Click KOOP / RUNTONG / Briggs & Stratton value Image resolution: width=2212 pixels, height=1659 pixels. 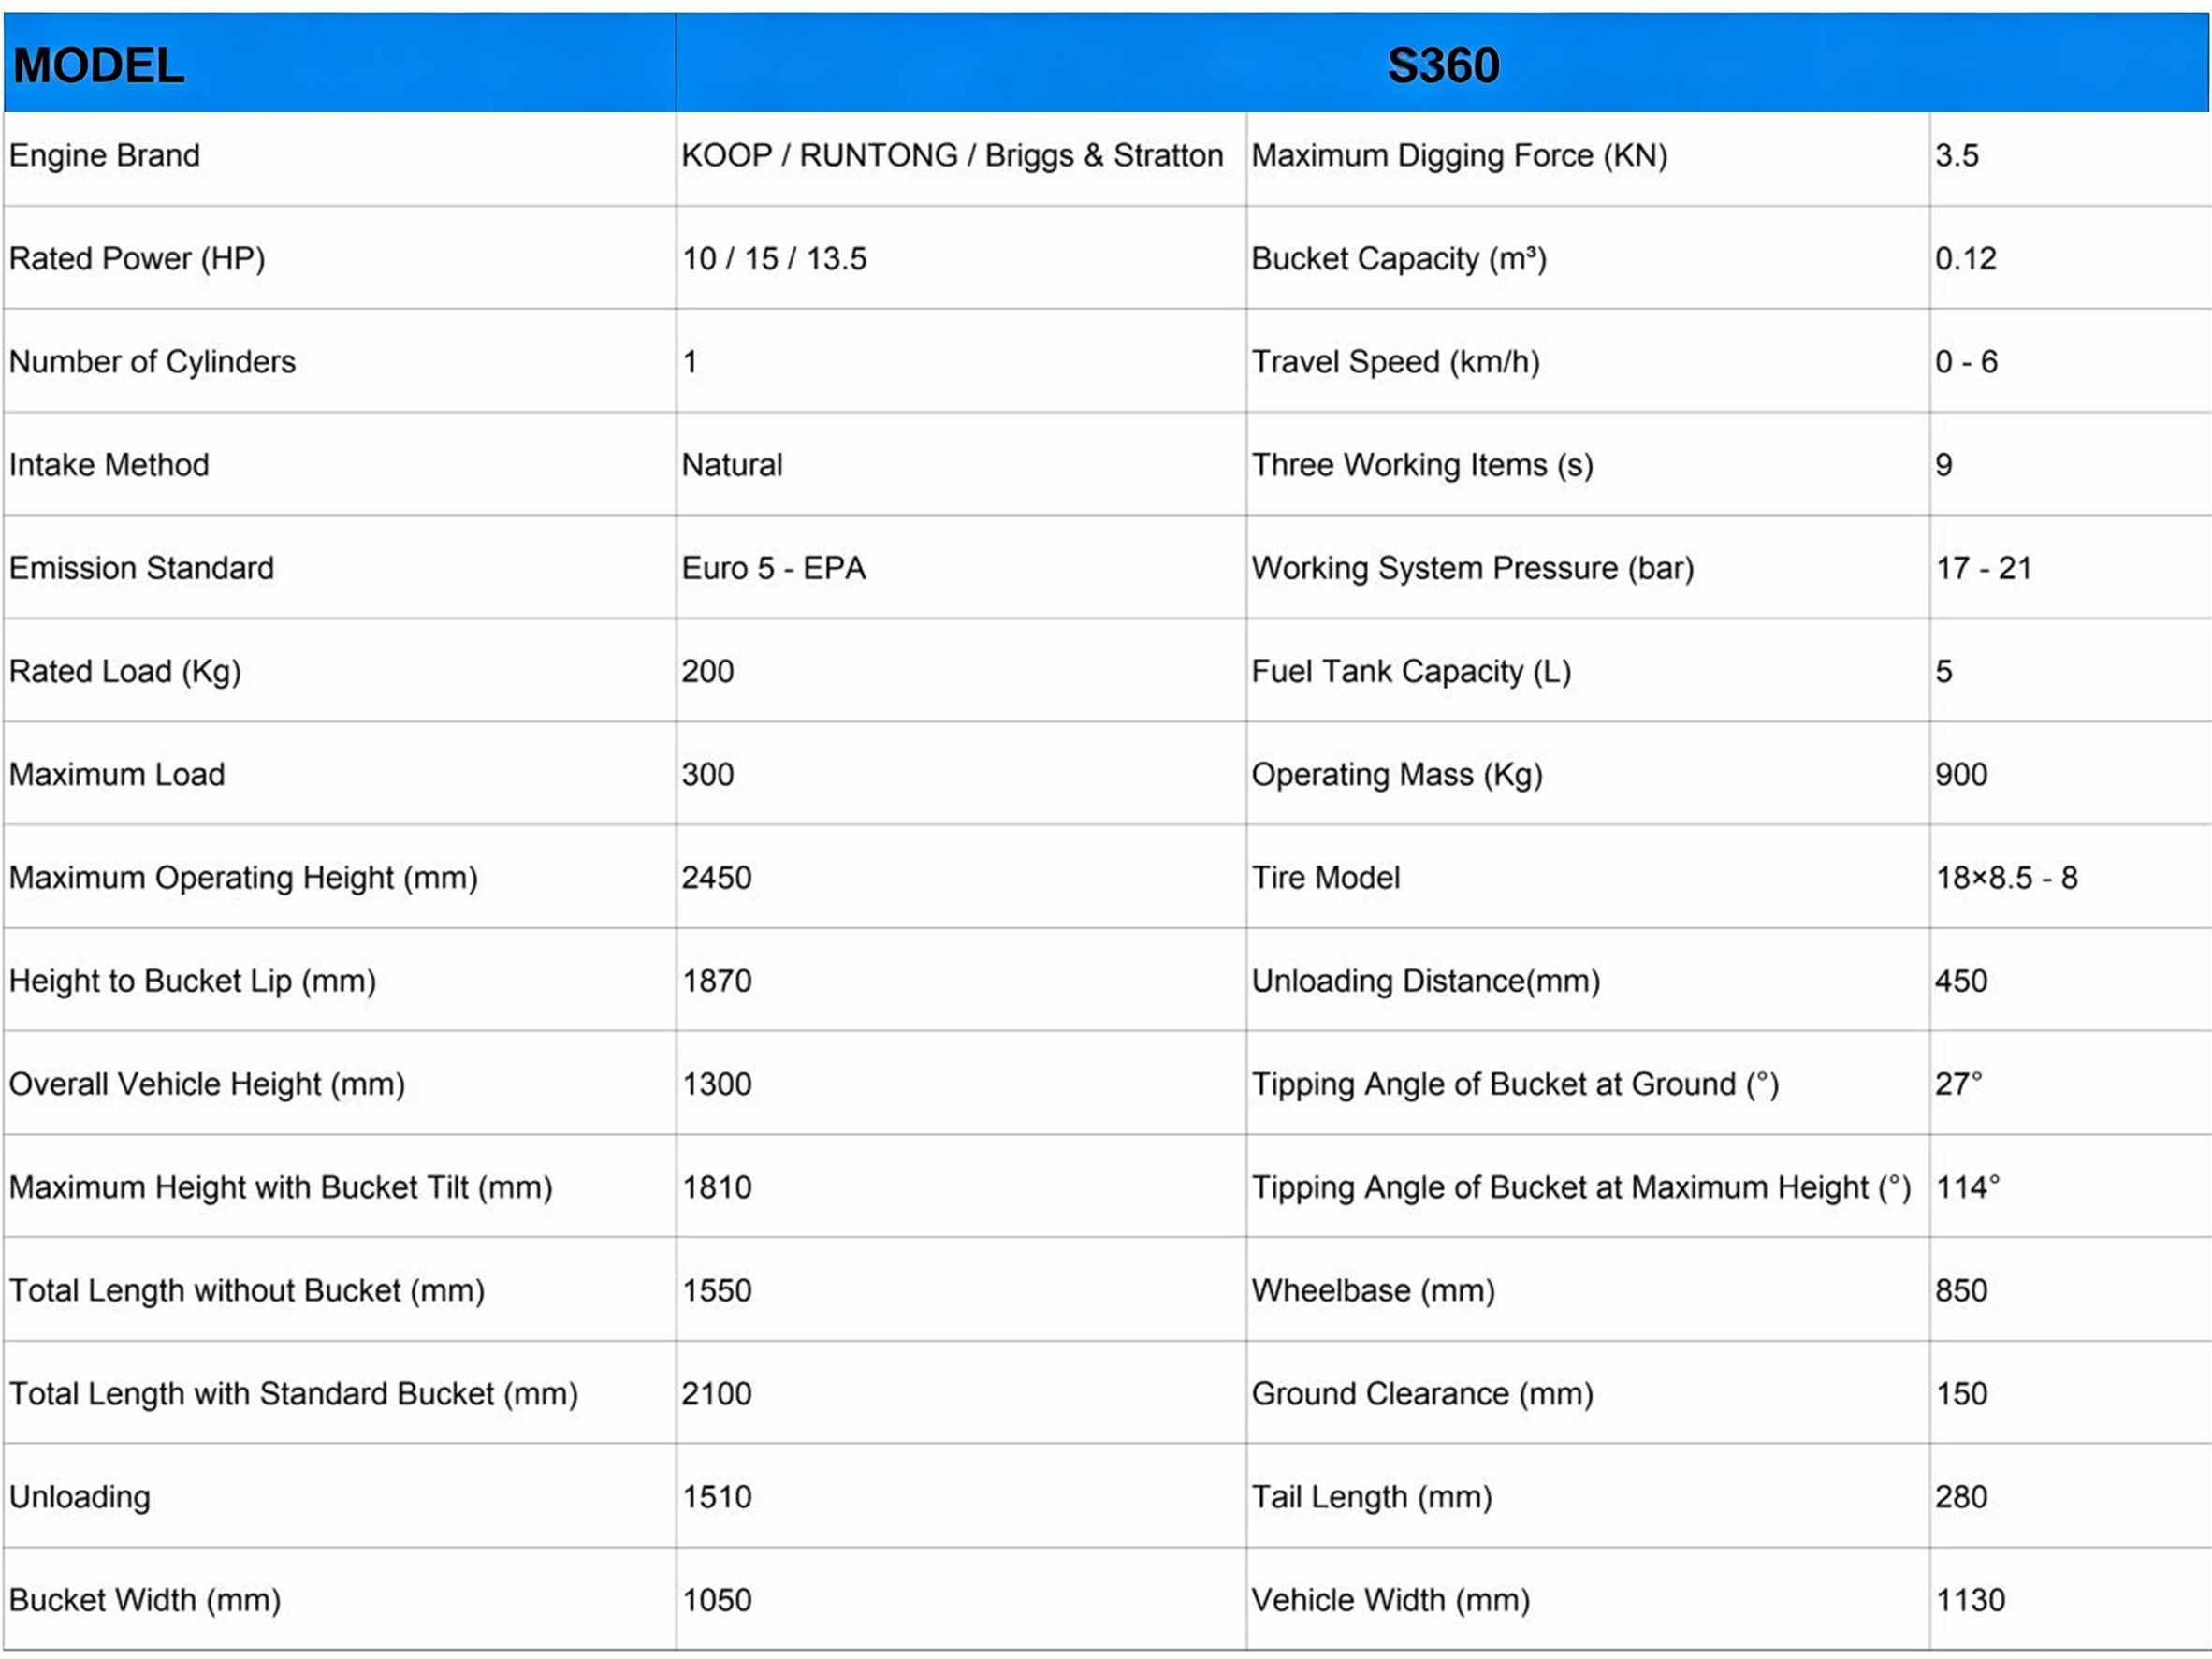(951, 155)
